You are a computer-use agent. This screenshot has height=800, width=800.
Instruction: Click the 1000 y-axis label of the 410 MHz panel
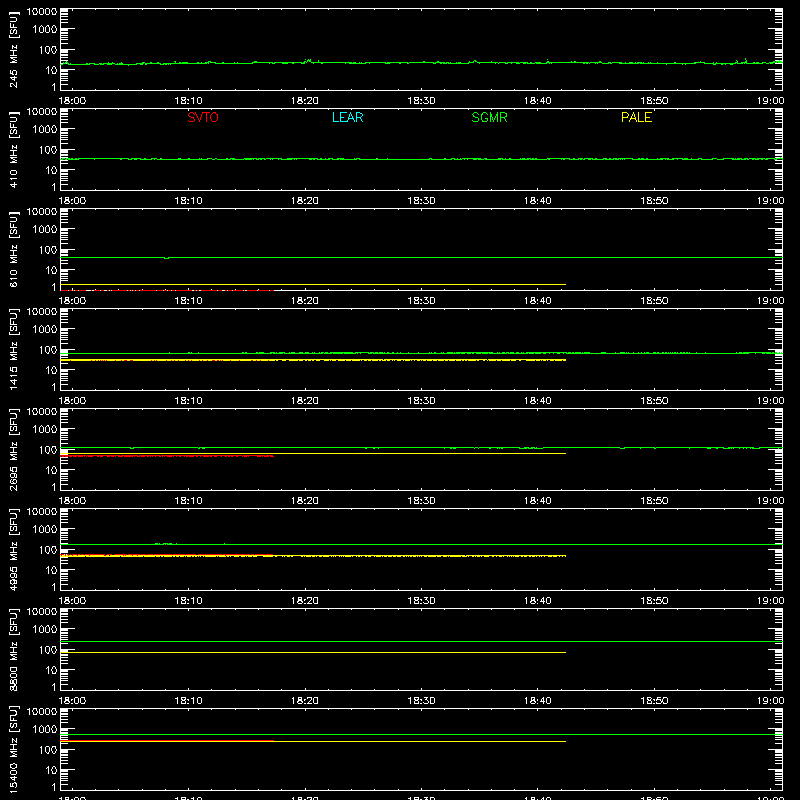[45, 130]
